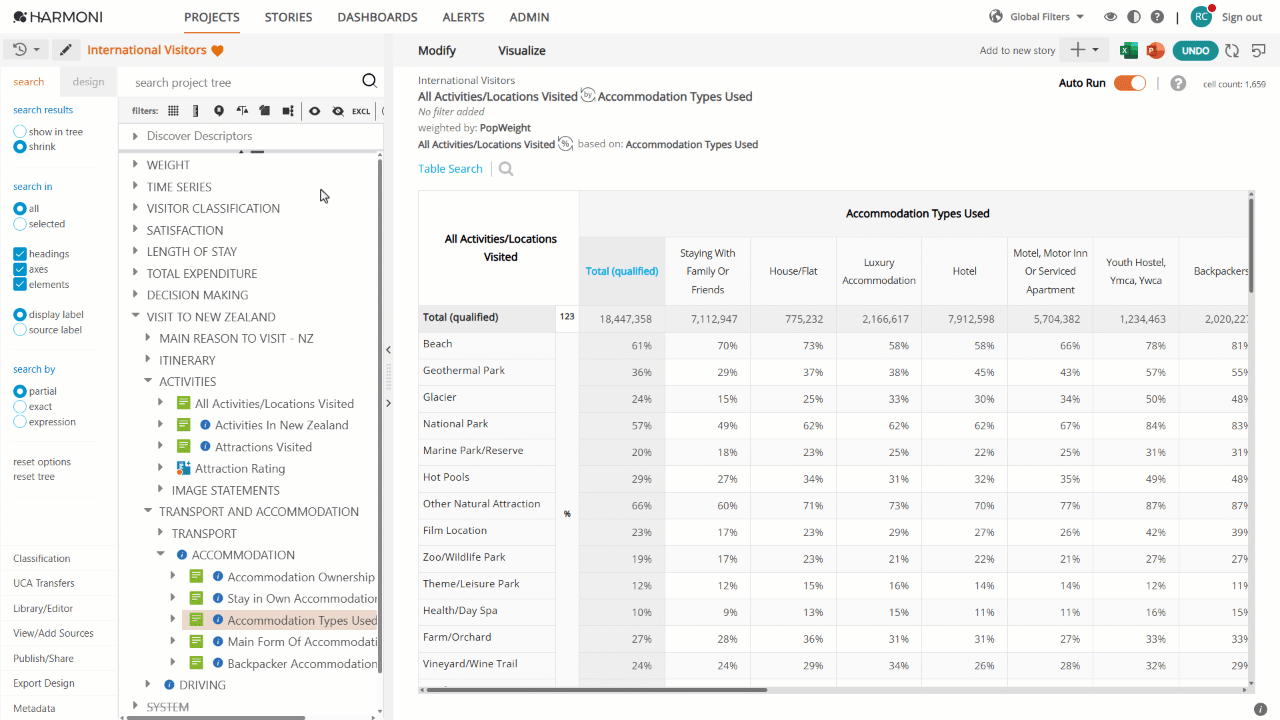1280x720 pixels.
Task: Export table to PowerPoint
Action: pyautogui.click(x=1155, y=50)
